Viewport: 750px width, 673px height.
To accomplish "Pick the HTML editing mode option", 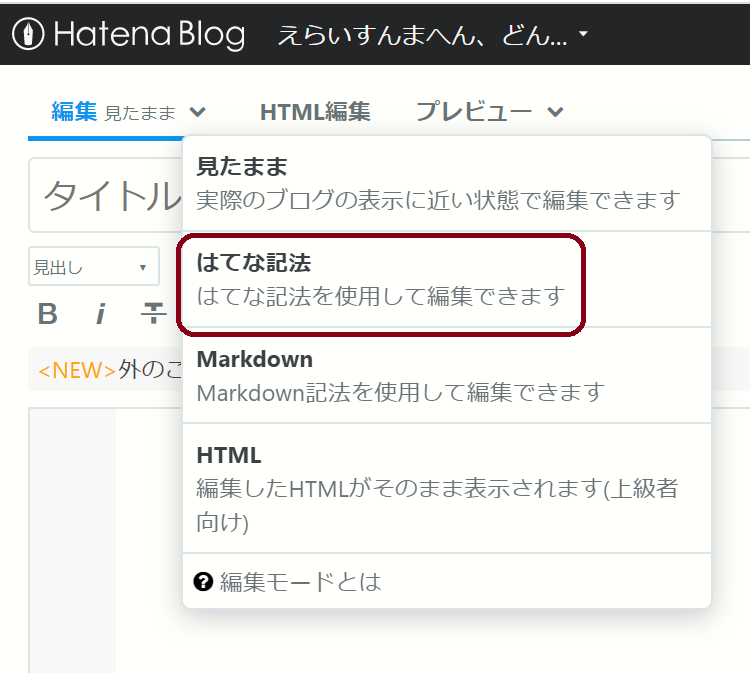I will click(x=447, y=488).
